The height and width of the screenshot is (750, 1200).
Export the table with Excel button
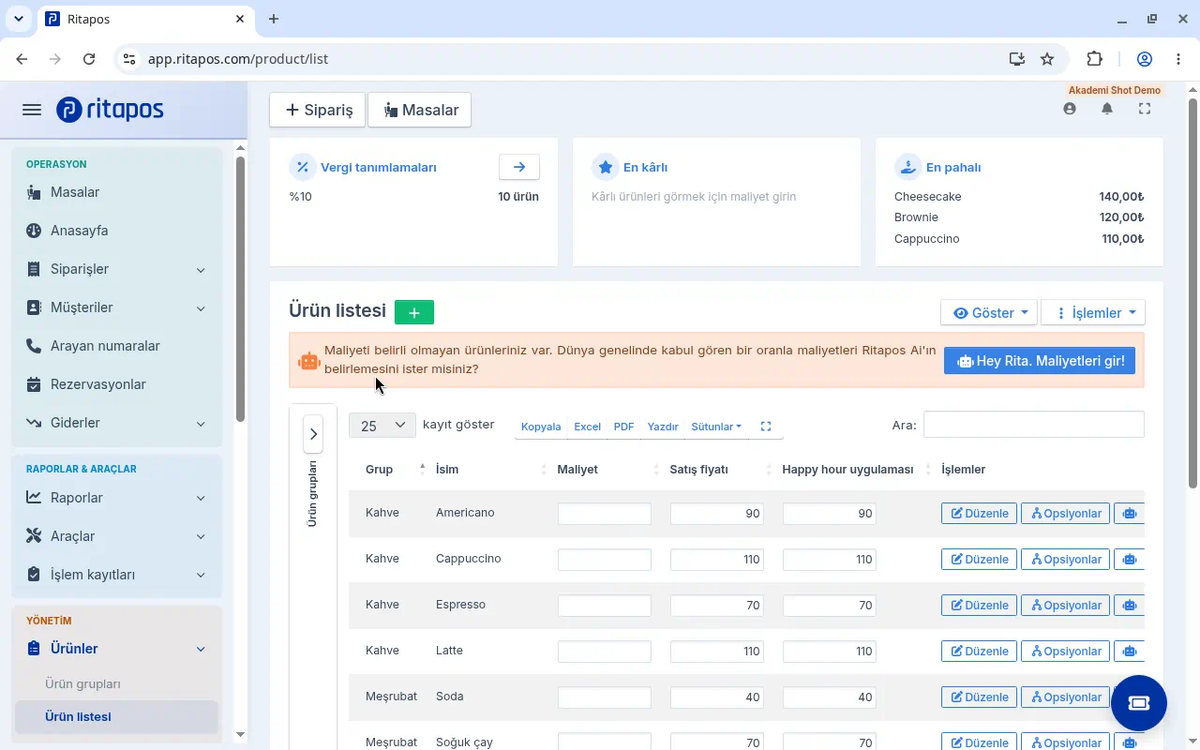coord(587,426)
